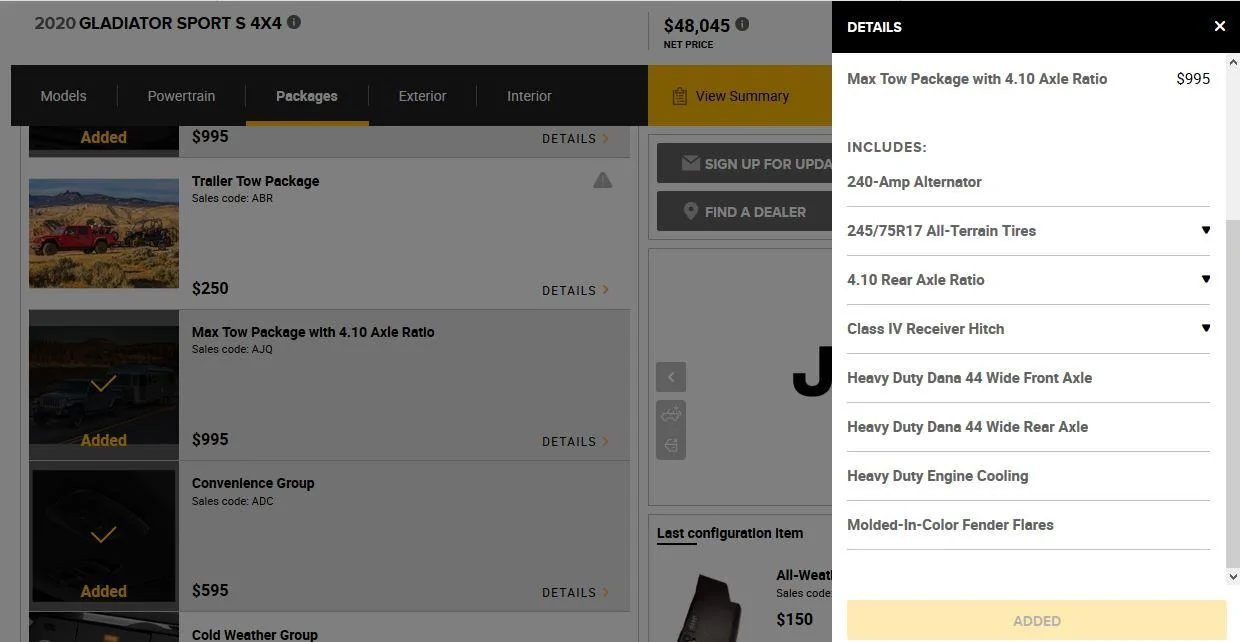The height and width of the screenshot is (642, 1240).
Task: Switch to the Models tab
Action: click(x=63, y=96)
